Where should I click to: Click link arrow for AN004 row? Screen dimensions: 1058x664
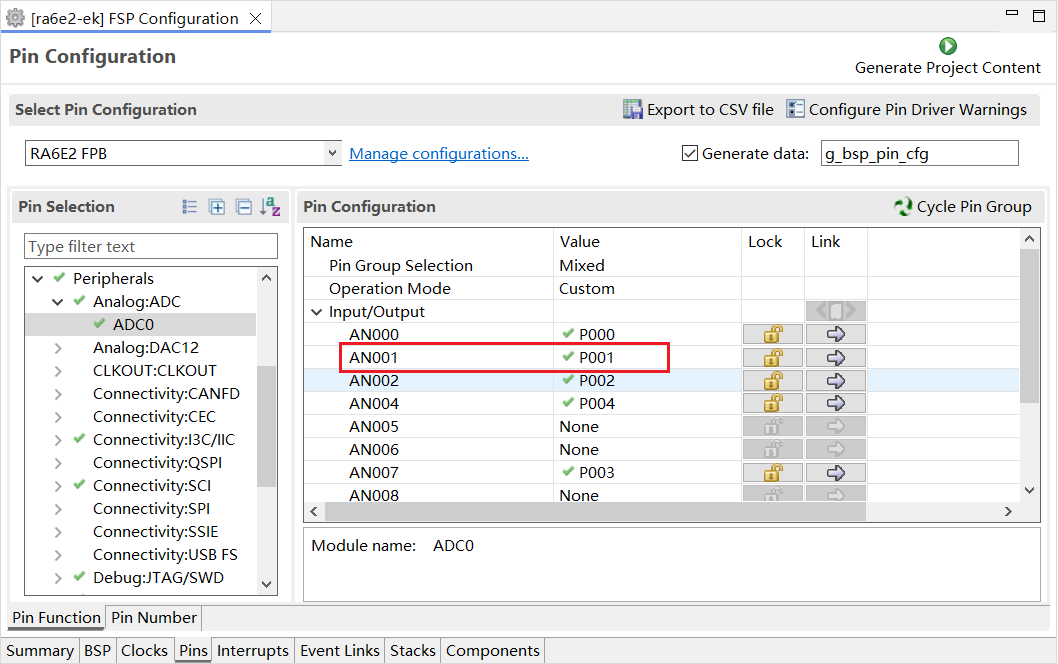pyautogui.click(x=835, y=403)
